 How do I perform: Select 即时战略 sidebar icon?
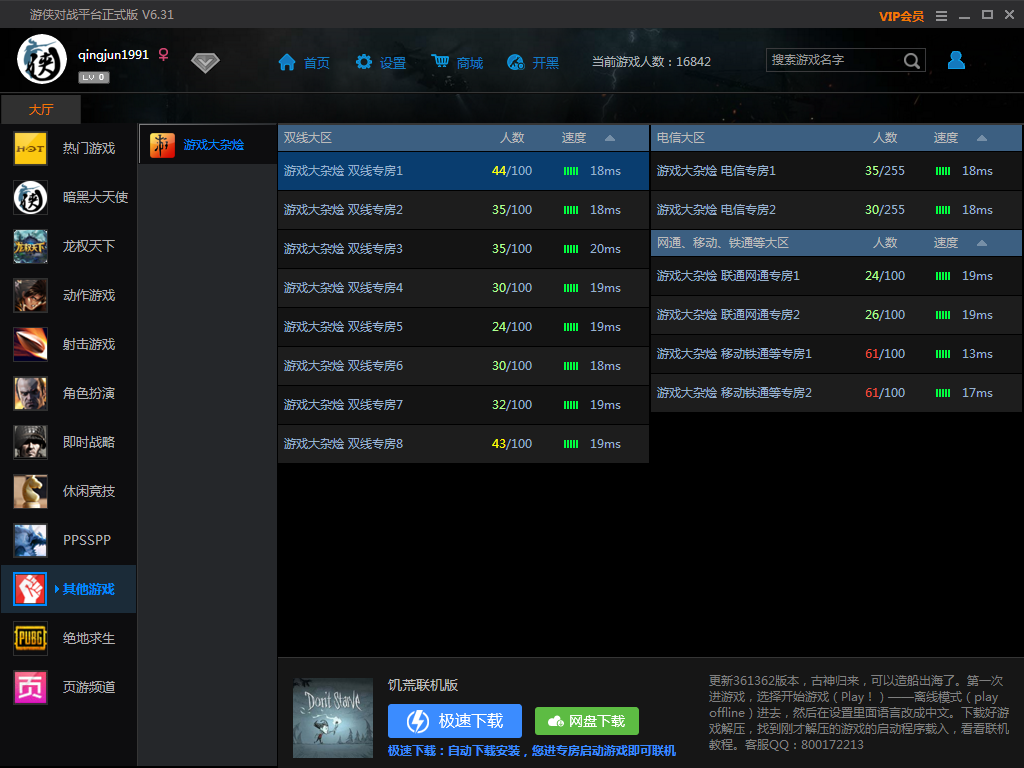pos(31,442)
